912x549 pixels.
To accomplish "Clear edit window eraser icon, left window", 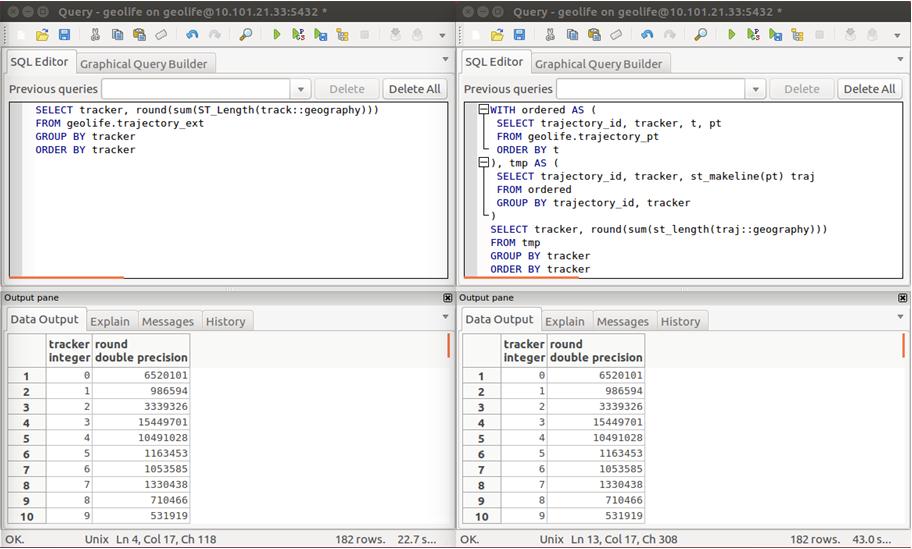I will coord(161,35).
